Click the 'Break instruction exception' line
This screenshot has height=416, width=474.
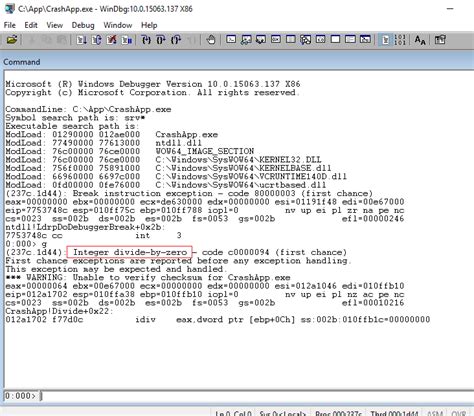(x=189, y=194)
